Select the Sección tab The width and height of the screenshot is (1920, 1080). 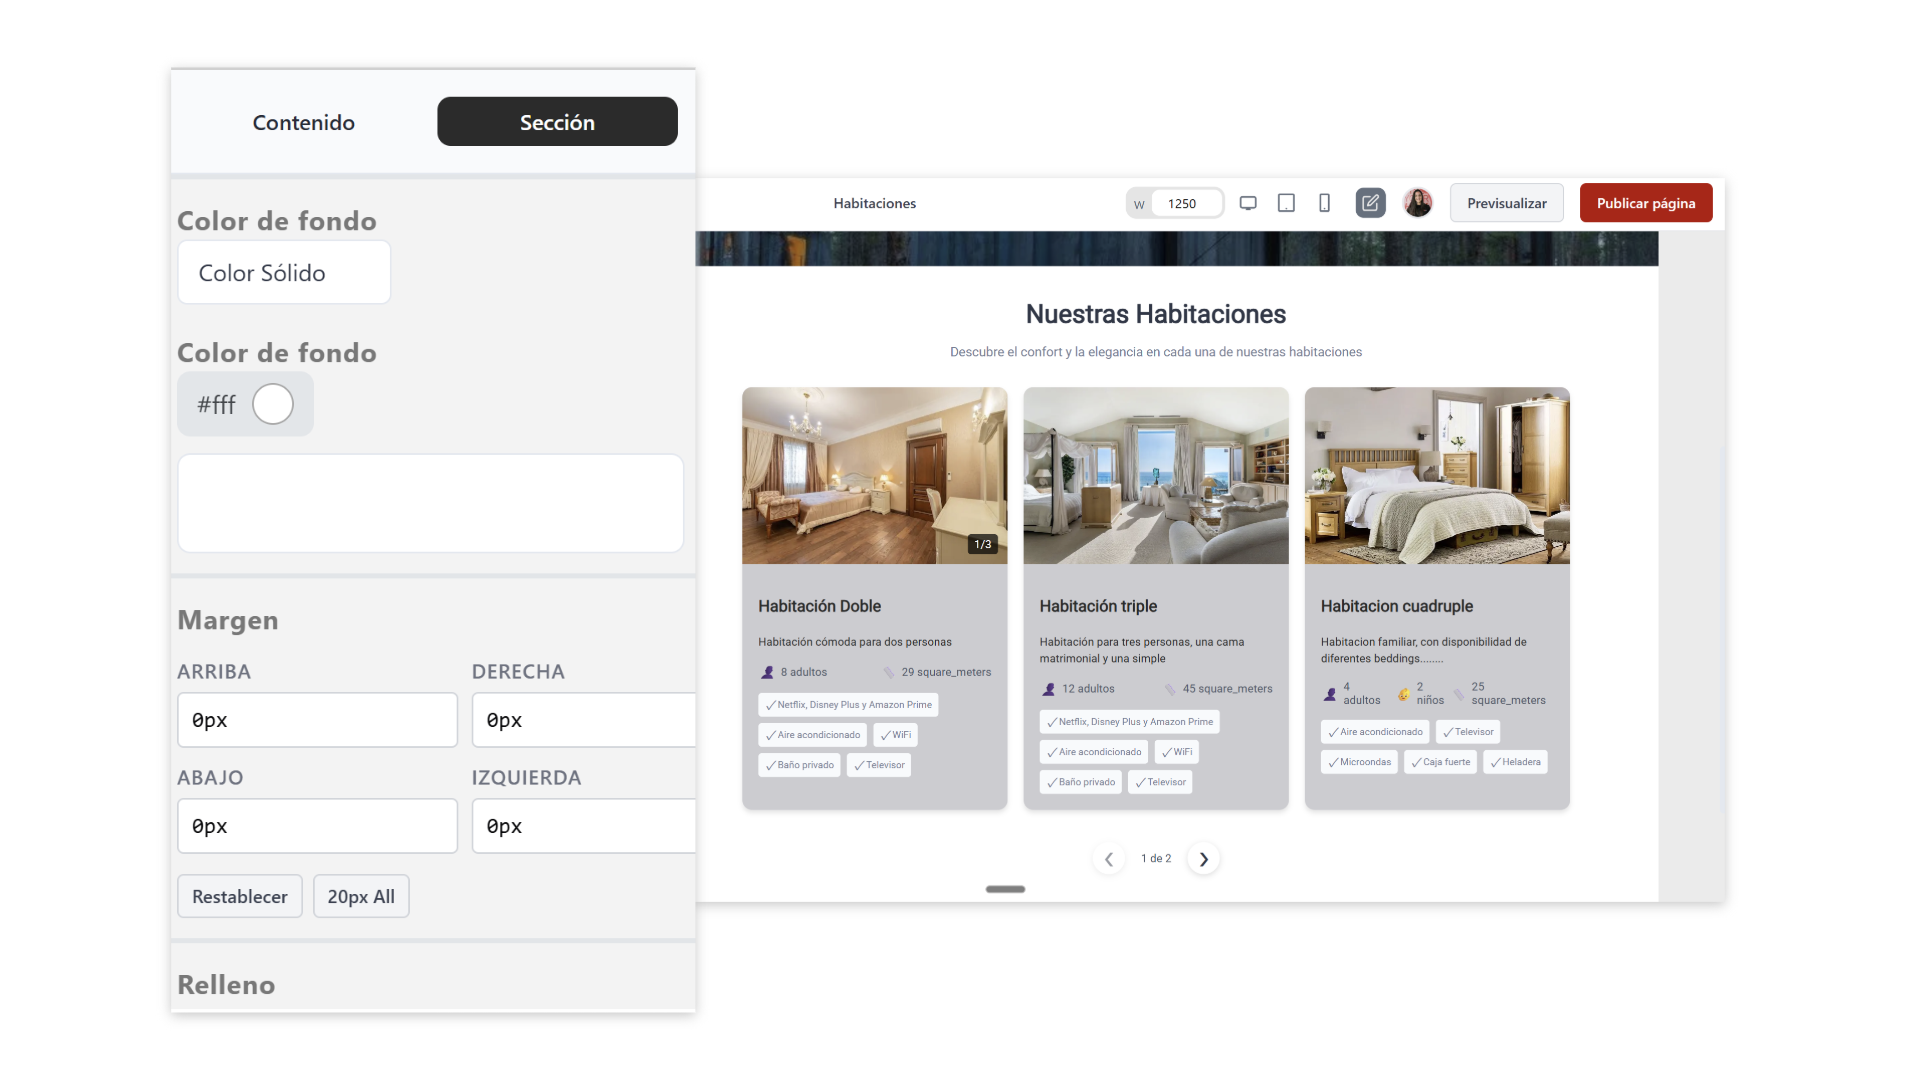point(557,122)
